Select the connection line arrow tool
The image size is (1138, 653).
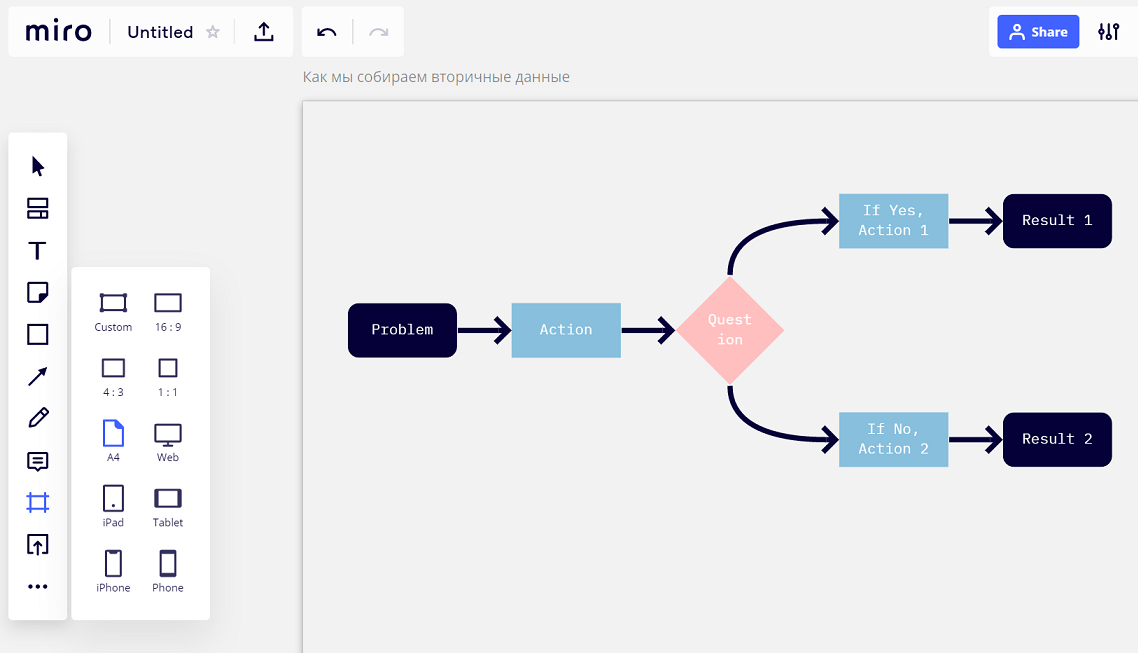pyautogui.click(x=38, y=377)
